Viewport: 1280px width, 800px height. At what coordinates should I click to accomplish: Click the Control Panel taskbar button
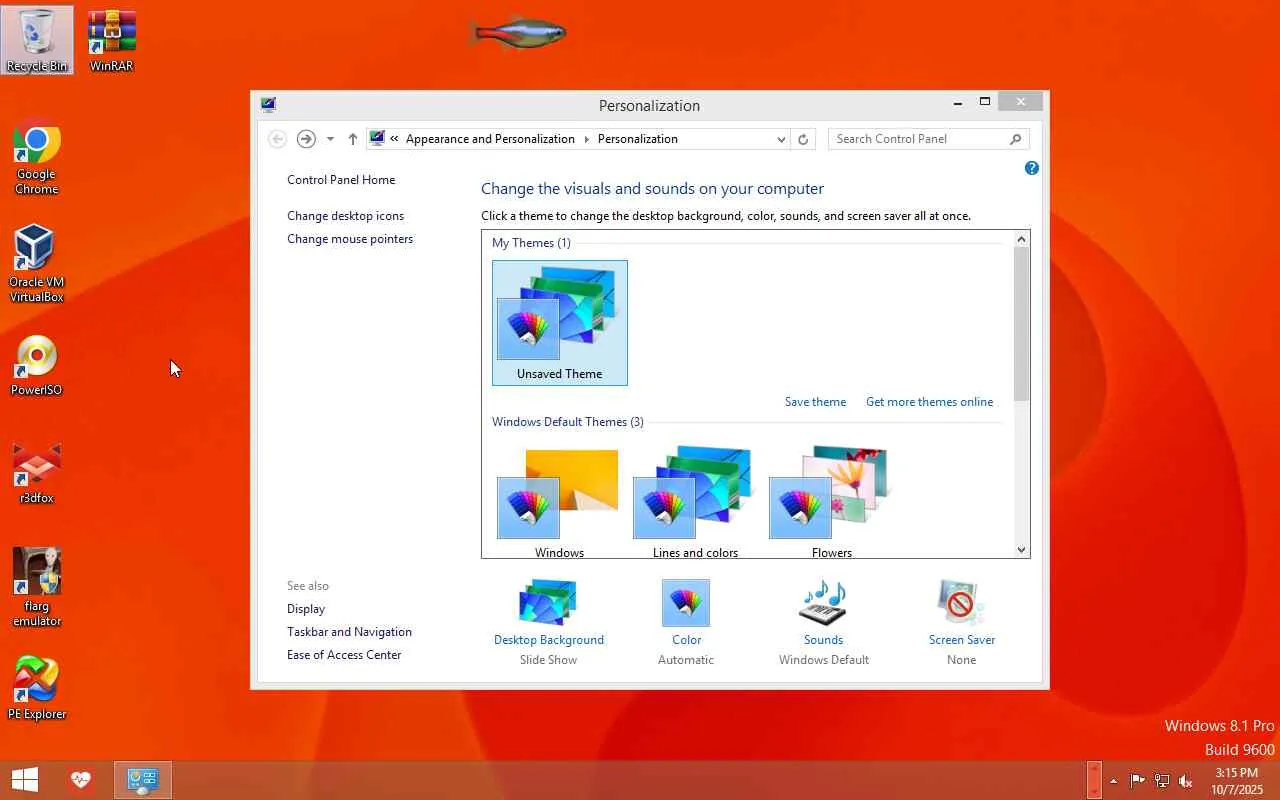pyautogui.click(x=143, y=780)
